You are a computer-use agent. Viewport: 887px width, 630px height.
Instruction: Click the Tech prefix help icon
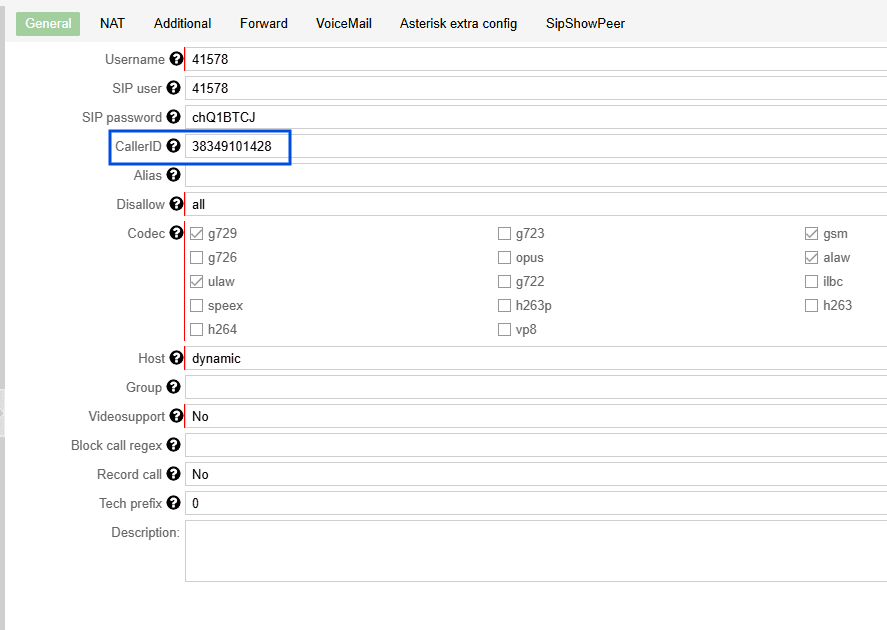[173, 504]
